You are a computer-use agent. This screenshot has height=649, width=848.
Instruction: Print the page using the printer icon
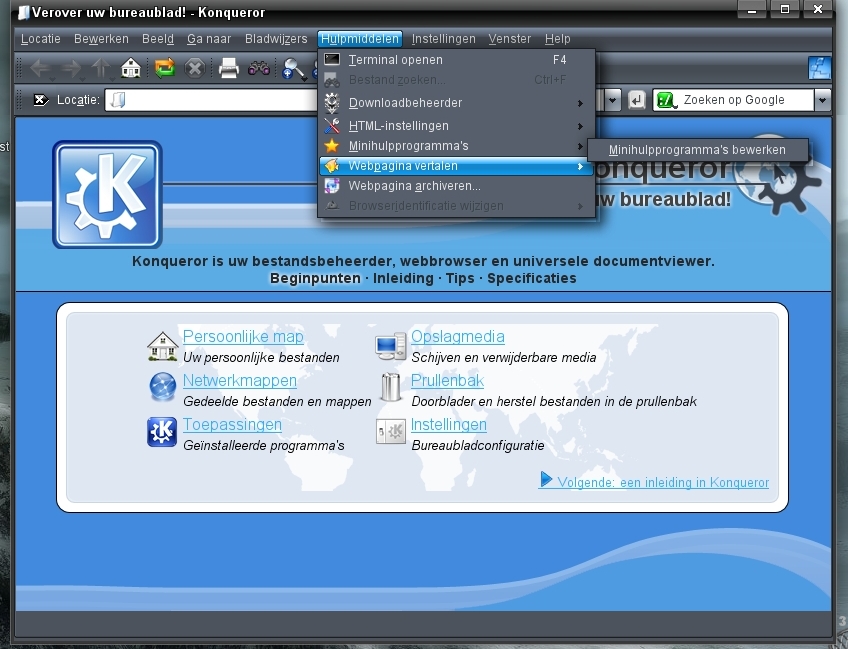coord(228,69)
